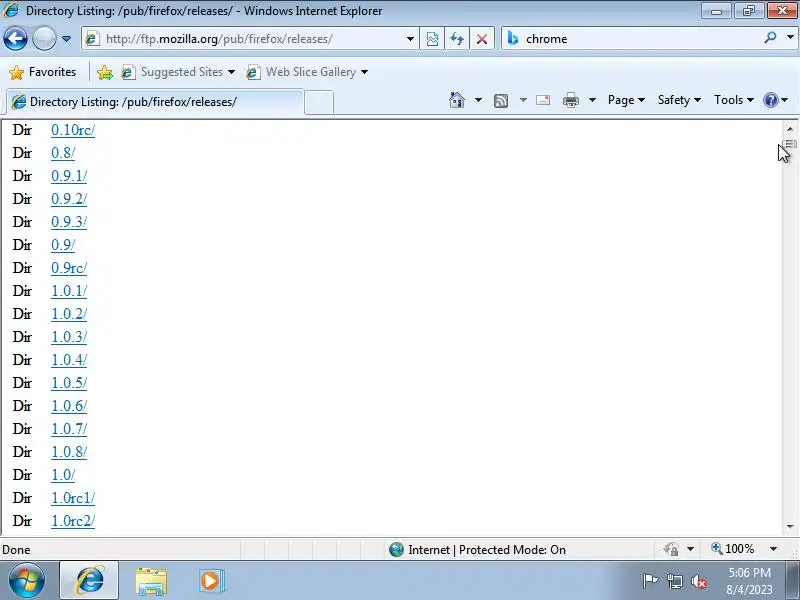Click the Home icon in command bar

pos(457,100)
